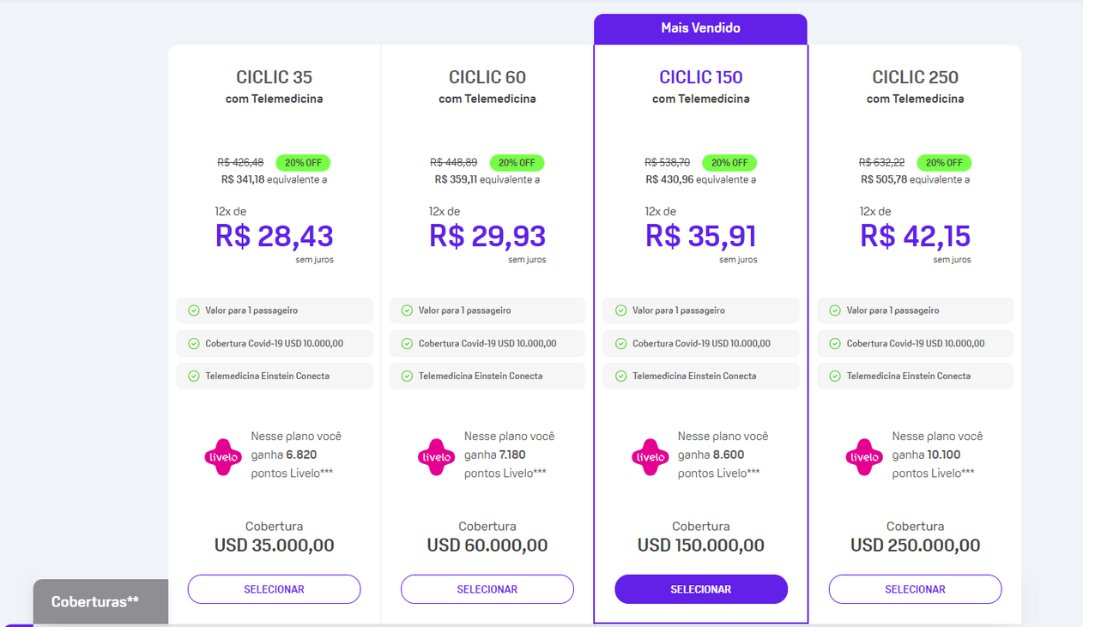Click the Livelo logo in CICLIC 150 plan

point(650,457)
